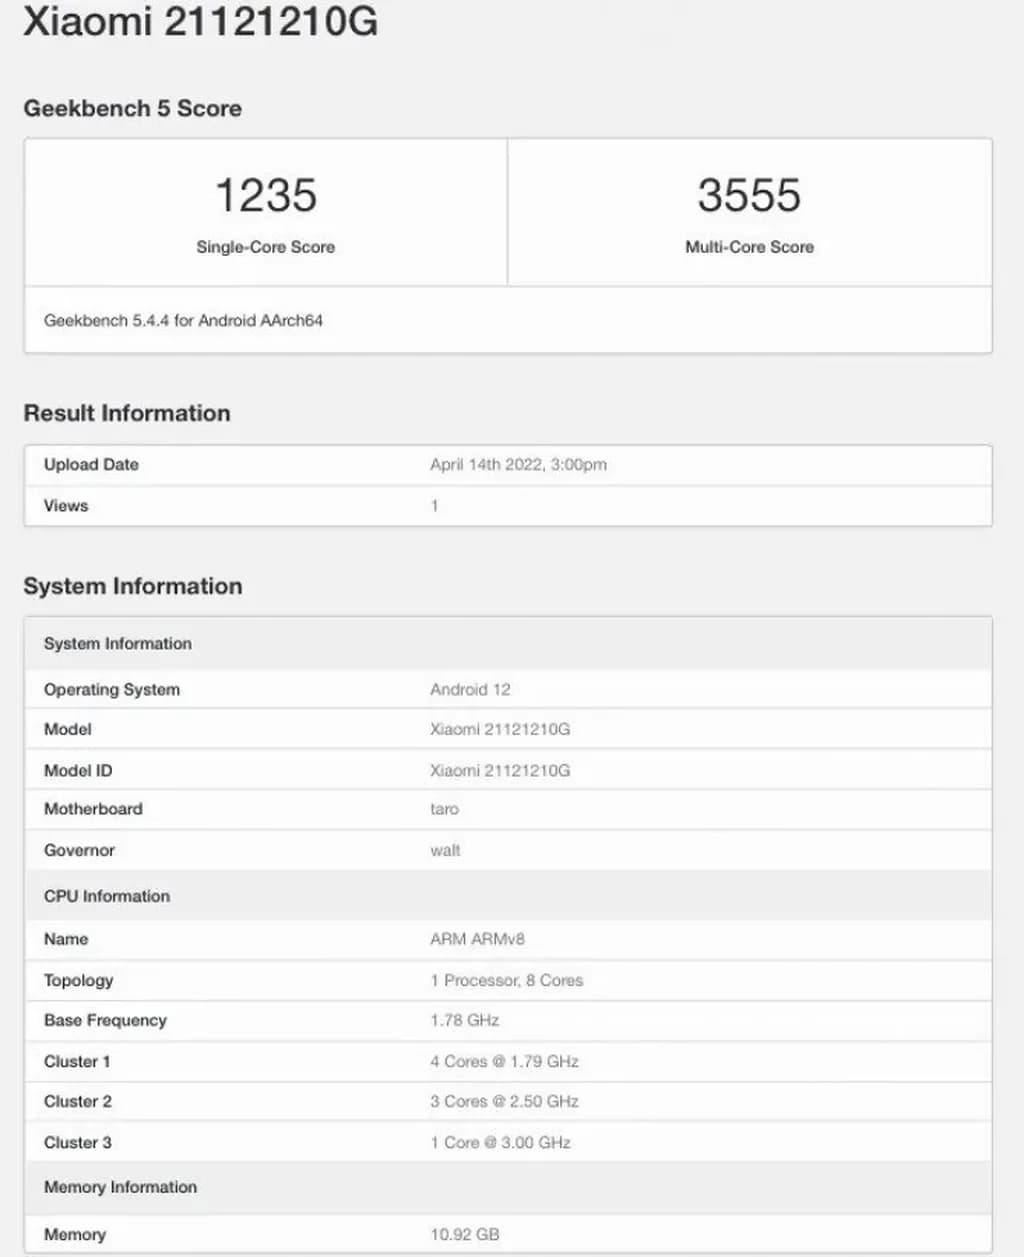1024x1257 pixels.
Task: Click the memory value 10.92 GB
Action: point(464,1235)
